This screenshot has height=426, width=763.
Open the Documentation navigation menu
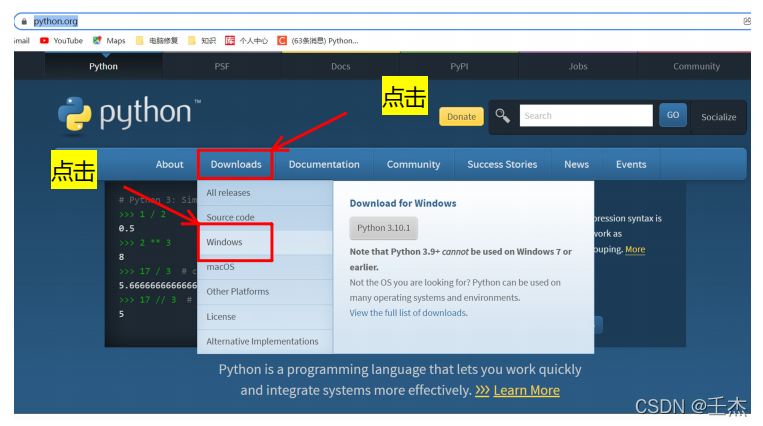324,165
